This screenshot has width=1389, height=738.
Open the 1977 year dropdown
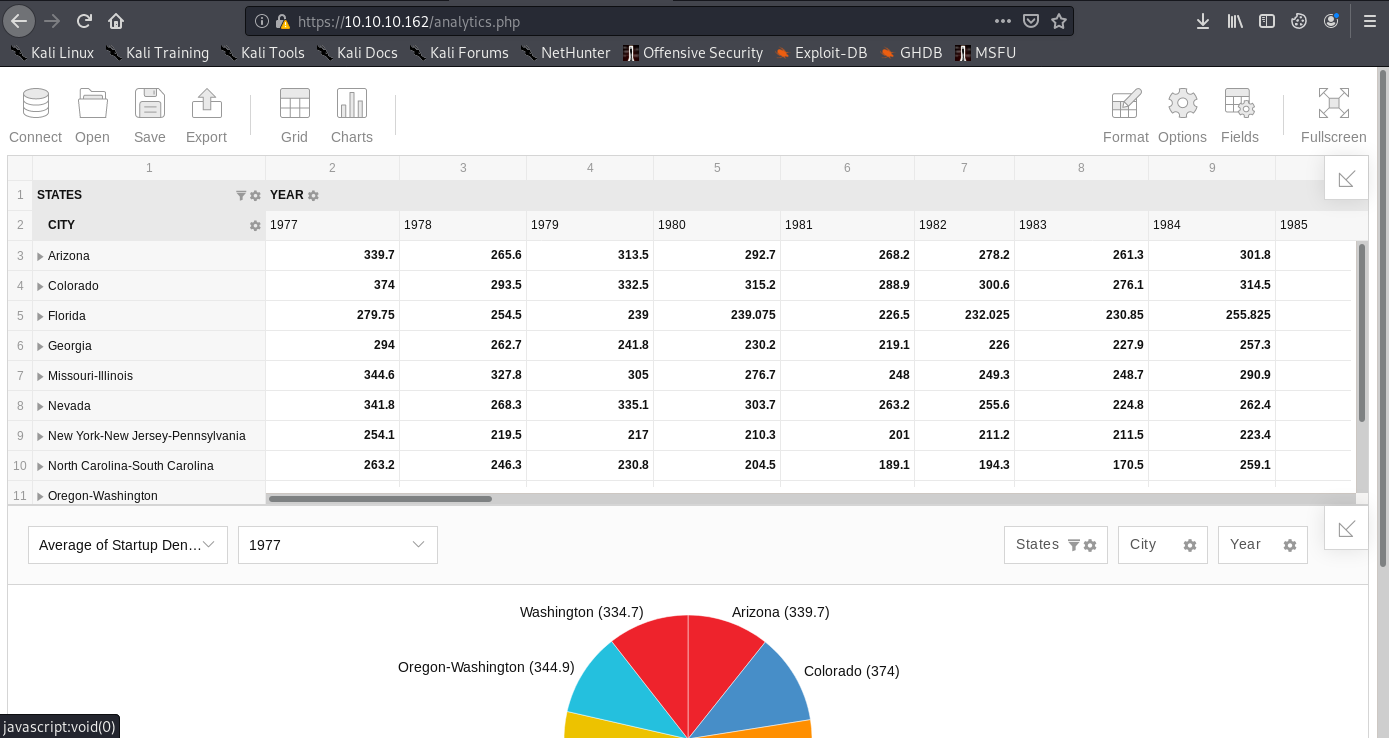(x=338, y=545)
